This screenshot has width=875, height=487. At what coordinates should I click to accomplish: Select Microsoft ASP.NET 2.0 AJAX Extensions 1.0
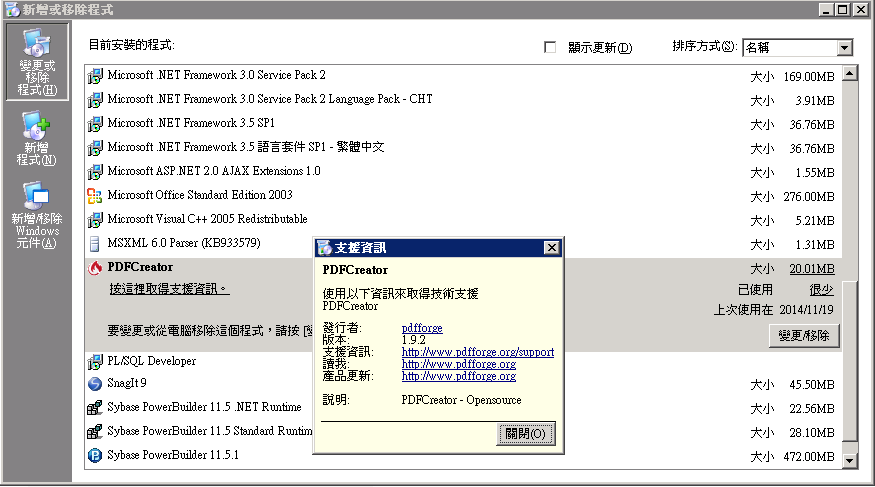(x=214, y=171)
